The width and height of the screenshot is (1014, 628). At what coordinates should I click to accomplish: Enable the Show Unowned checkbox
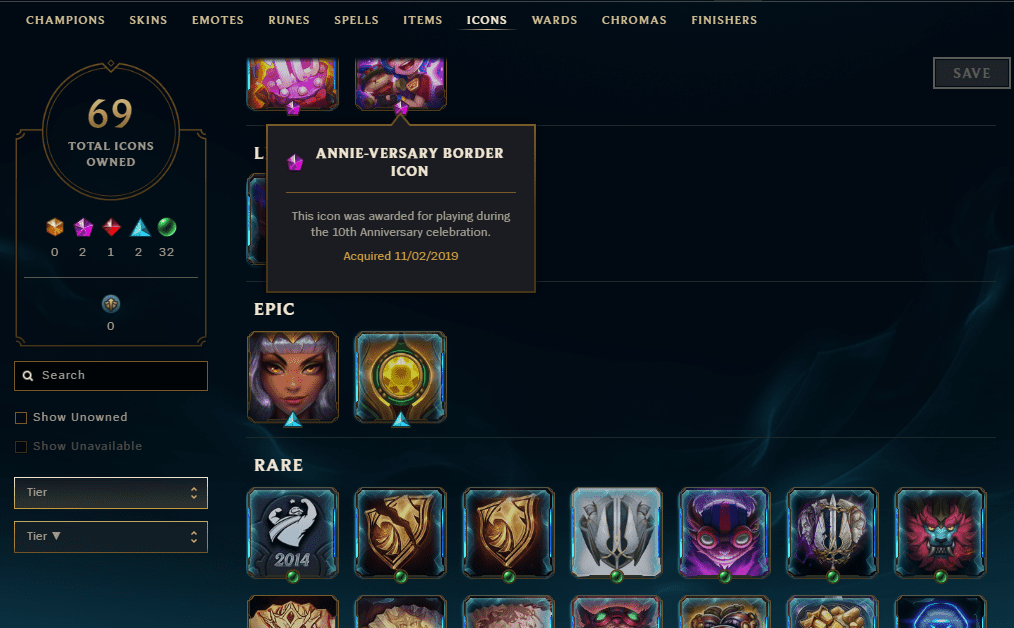click(21, 418)
